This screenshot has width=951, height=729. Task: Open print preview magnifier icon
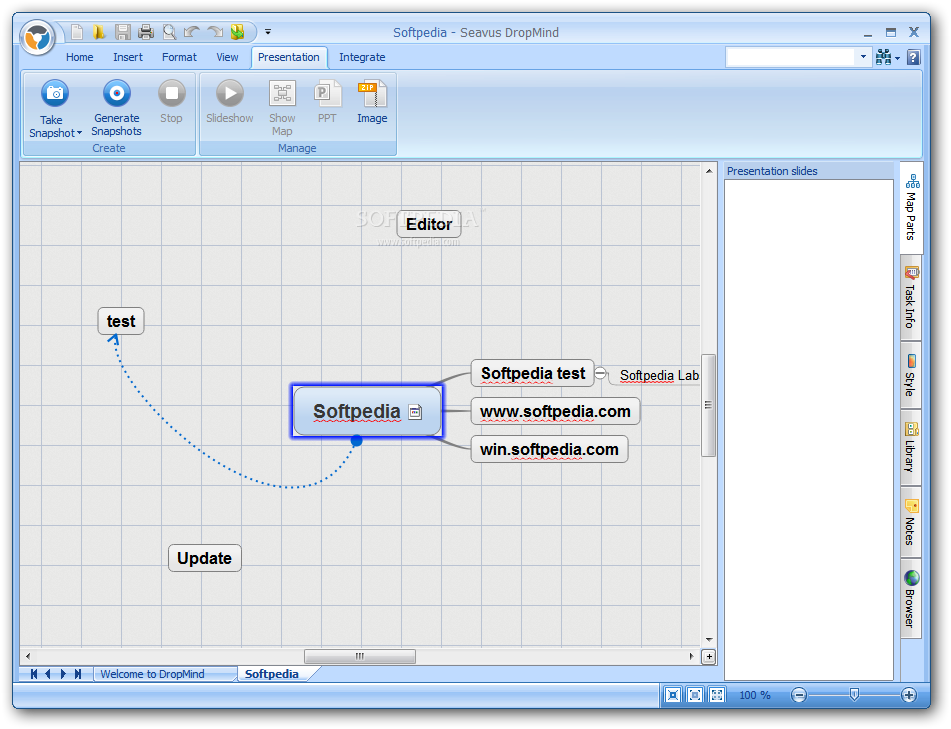(169, 32)
